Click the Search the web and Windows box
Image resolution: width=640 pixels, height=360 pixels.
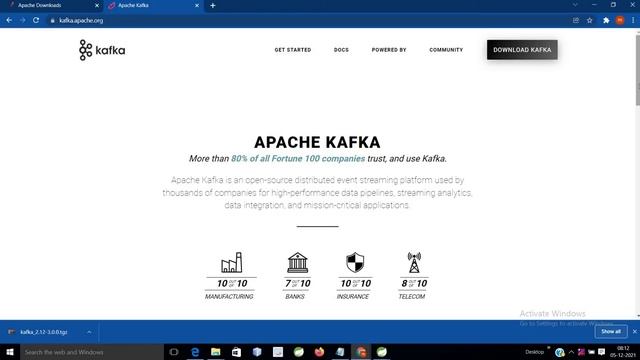(x=92, y=352)
